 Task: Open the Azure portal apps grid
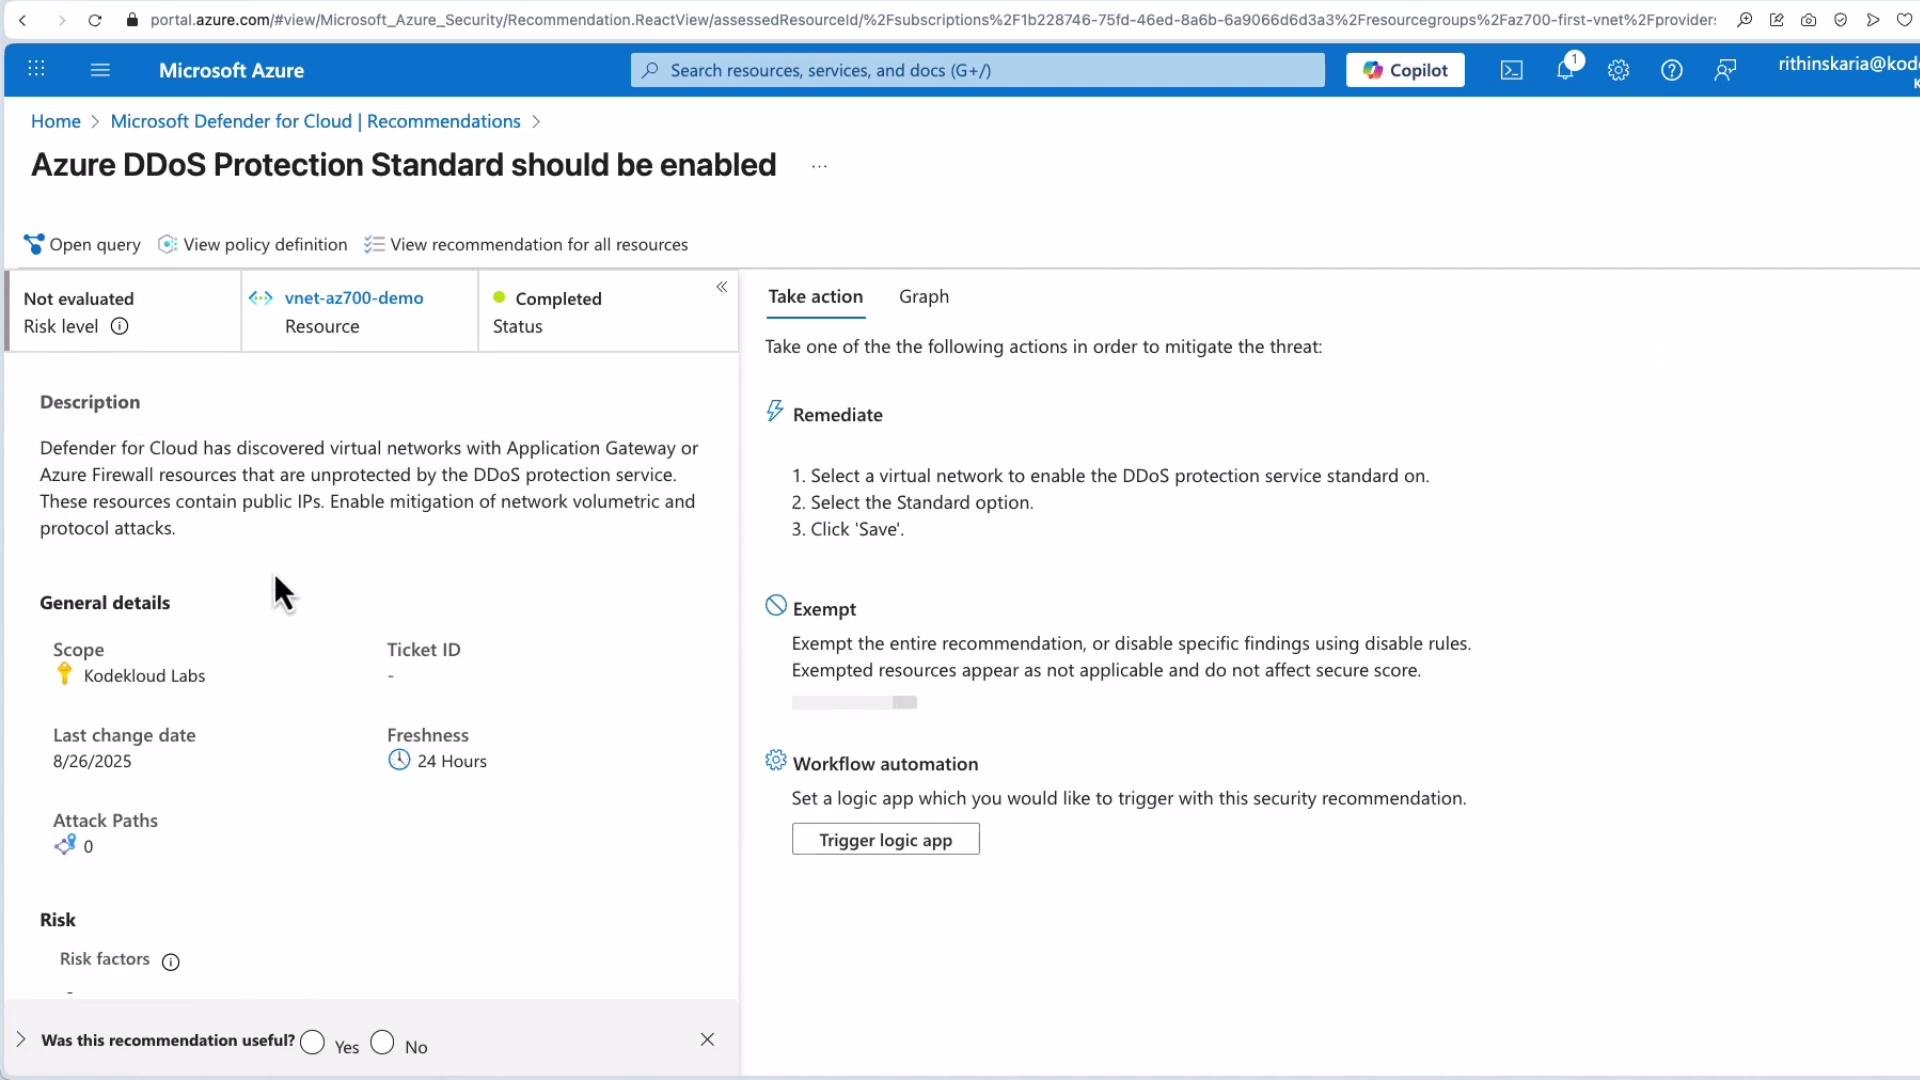[36, 69]
